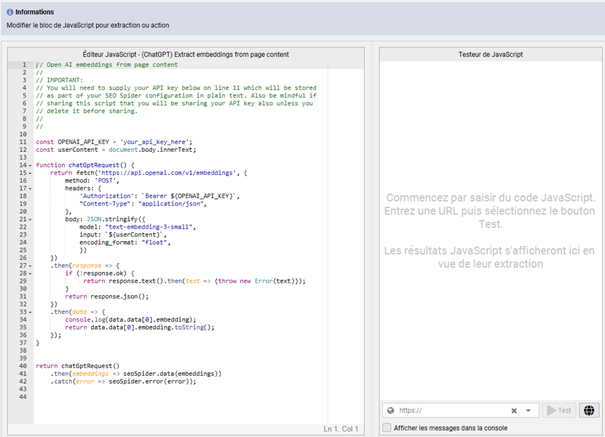605x437 pixels.
Task: Collapse the code fold at line 33
Action: (30, 312)
